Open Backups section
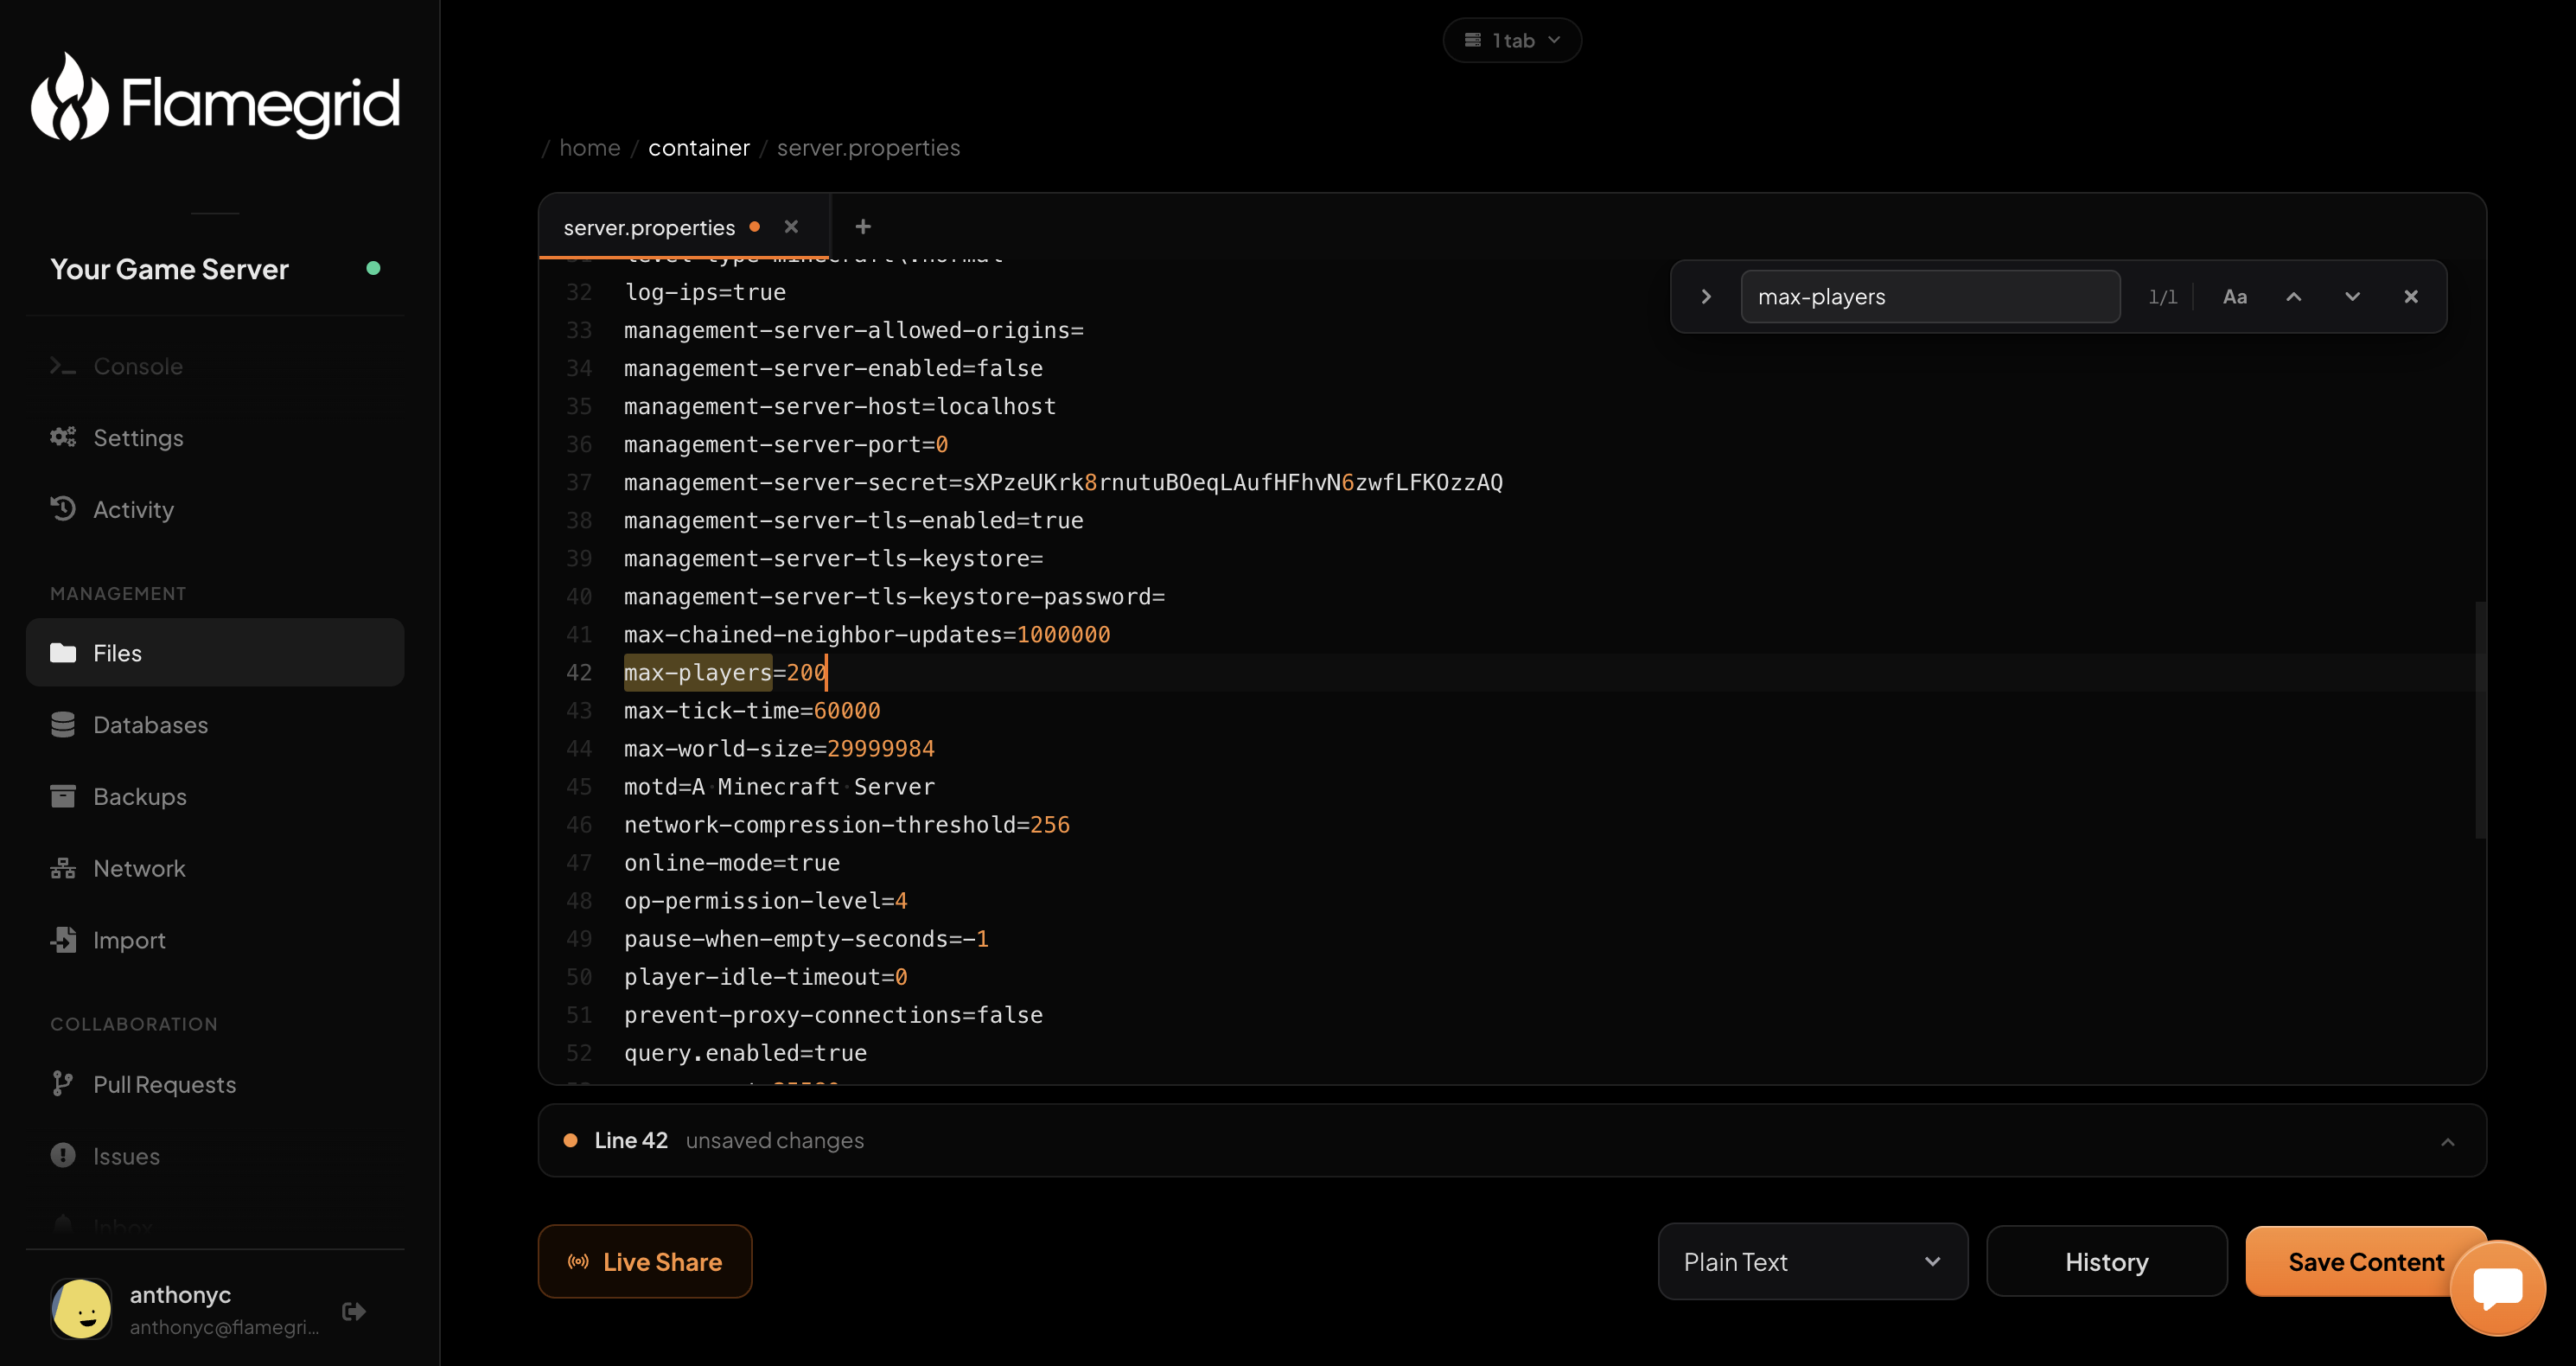 (x=214, y=797)
